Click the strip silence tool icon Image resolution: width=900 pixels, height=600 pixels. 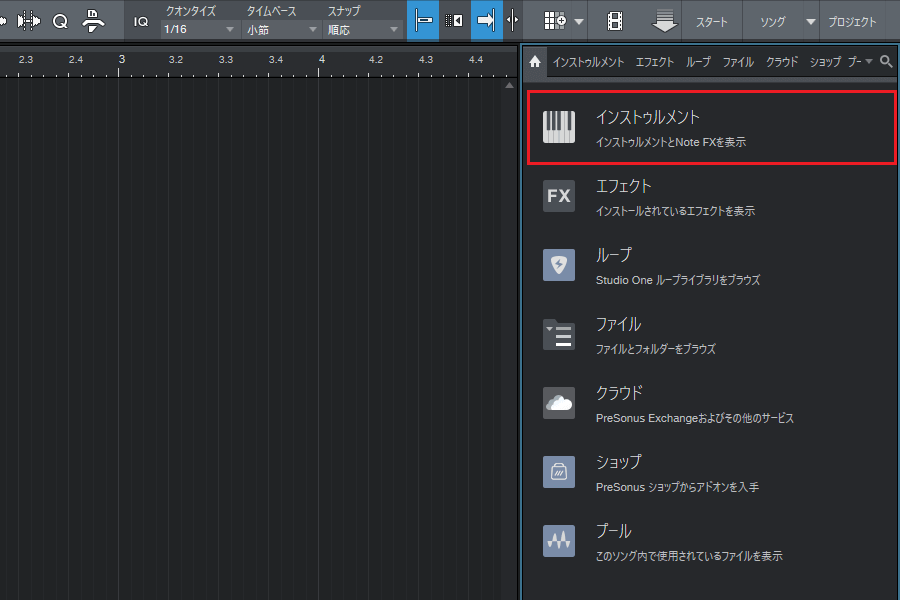(28, 21)
